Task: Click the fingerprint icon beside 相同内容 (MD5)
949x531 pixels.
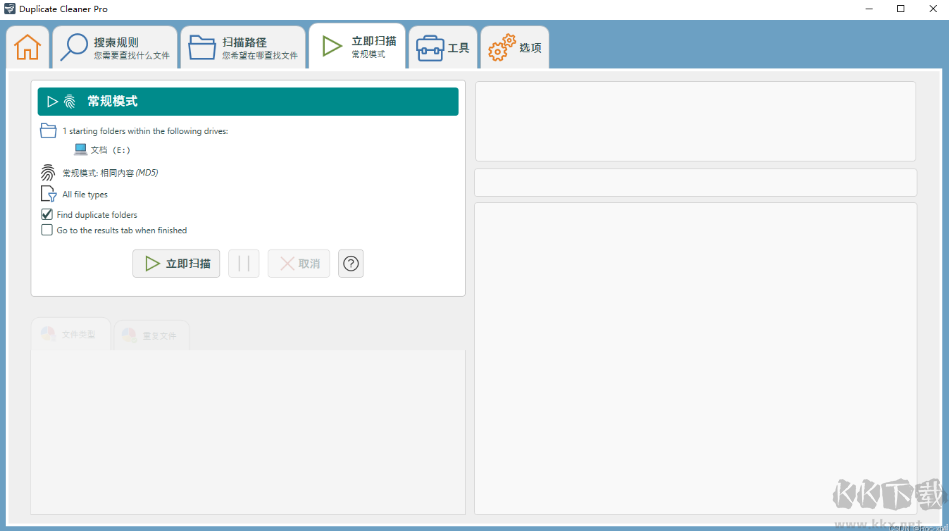Action: tap(48, 173)
